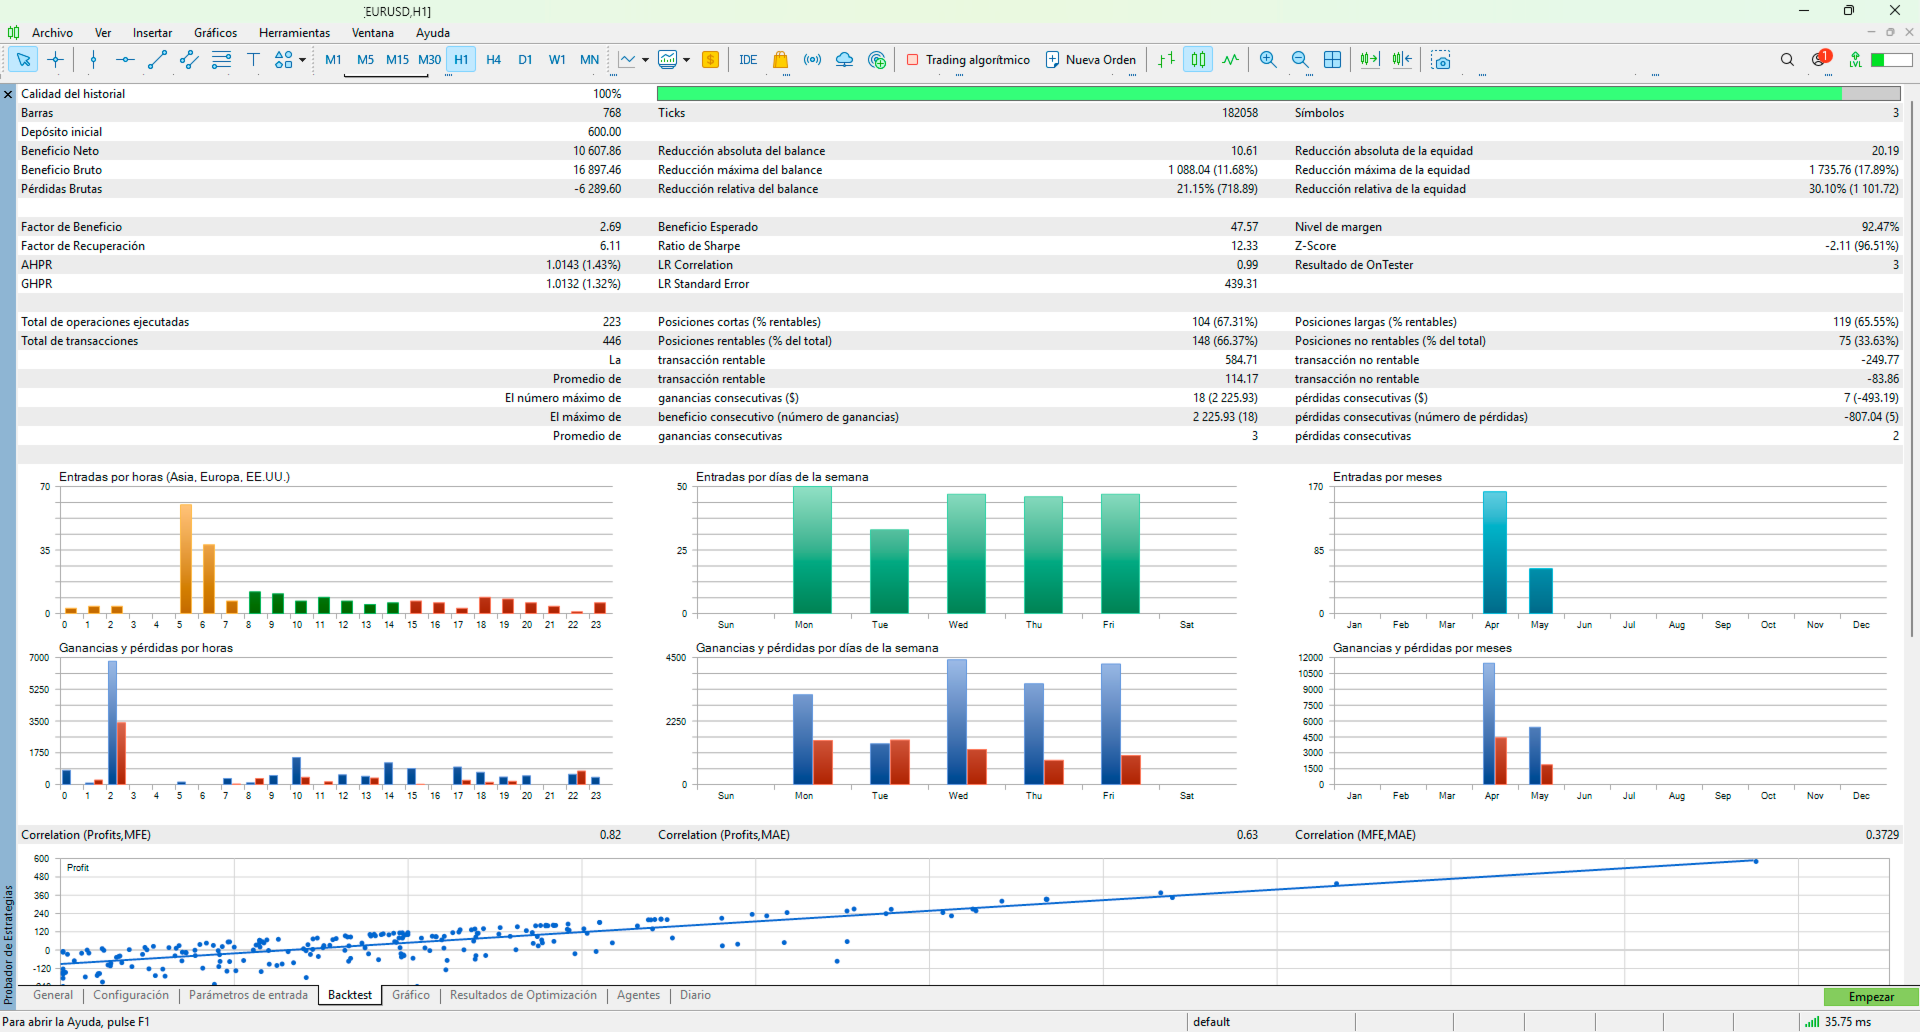The width and height of the screenshot is (1920, 1032).
Task: Expand the indicators template dropdown arrow
Action: 687,60
